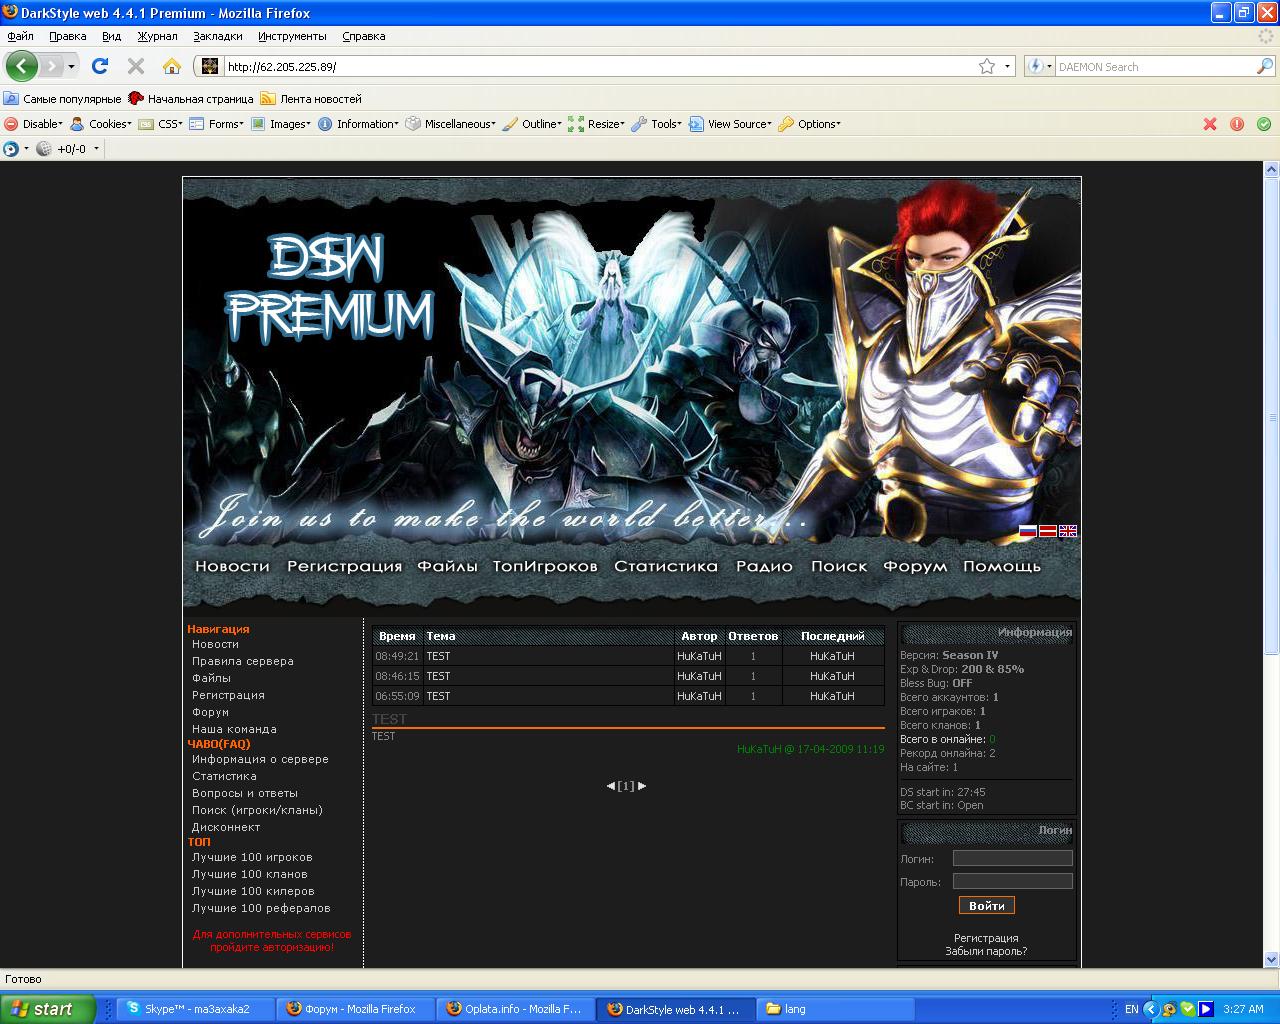Click Регистрация in the banner navigation
This screenshot has width=1280, height=1024.
344,566
